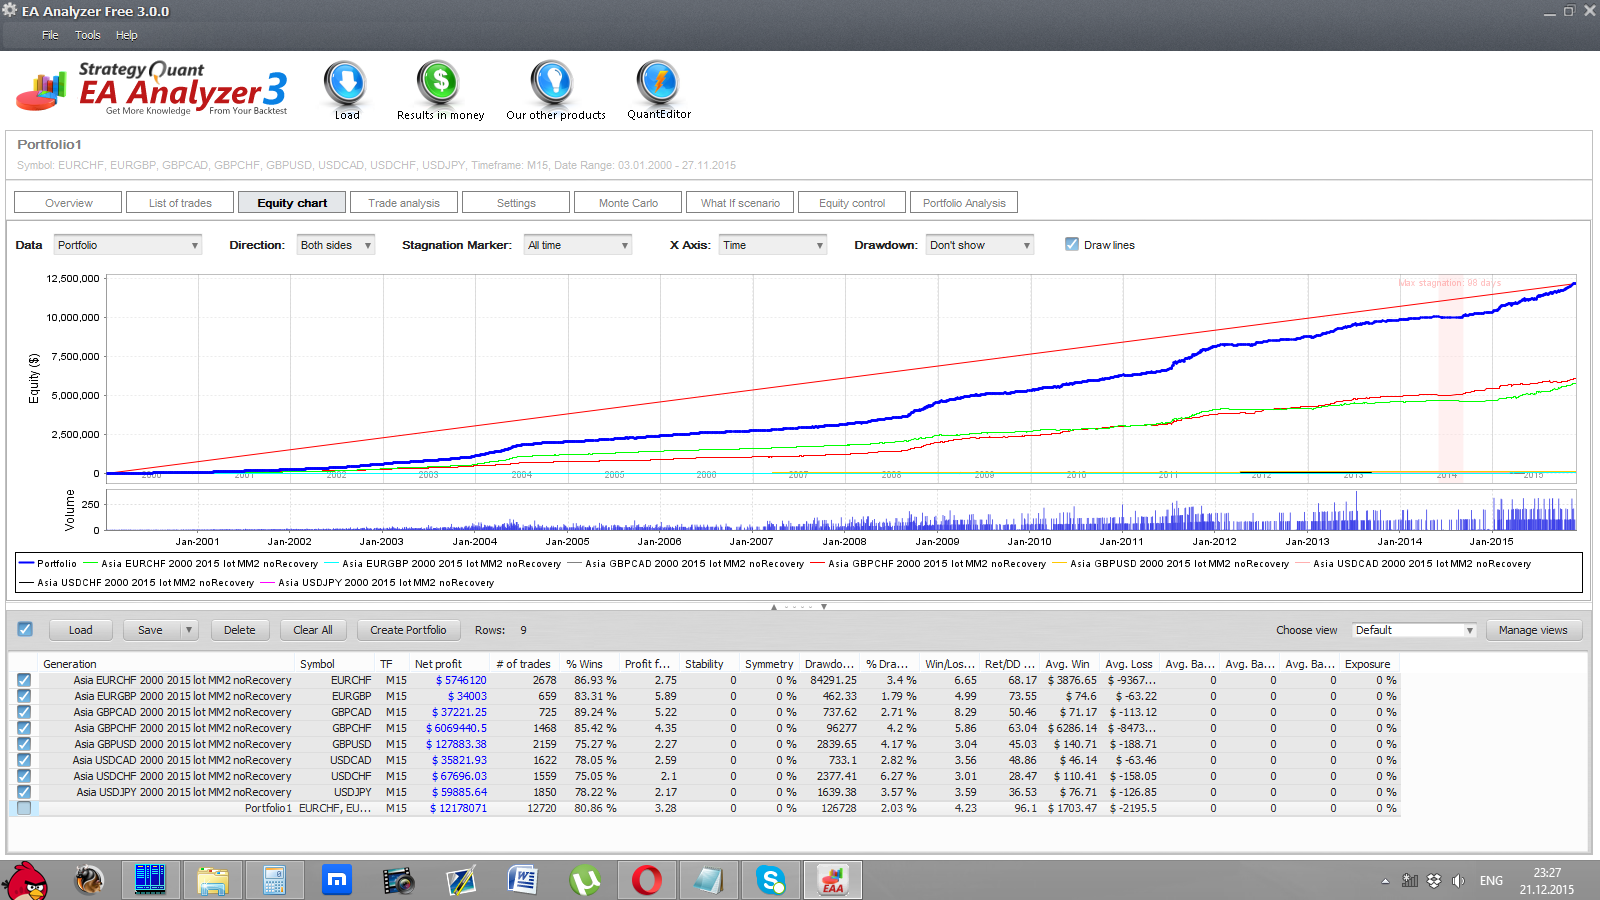Screen dimensions: 1600x900
Task: Launch the QuantEditor icon
Action: coord(659,83)
